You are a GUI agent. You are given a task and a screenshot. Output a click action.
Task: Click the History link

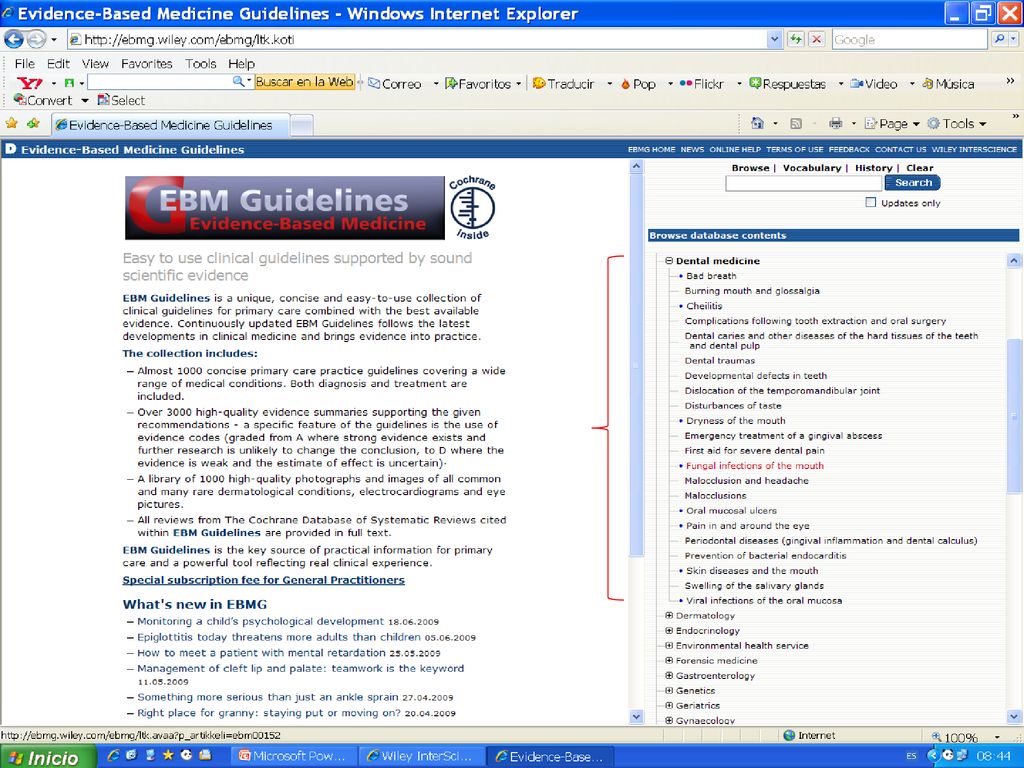point(873,168)
